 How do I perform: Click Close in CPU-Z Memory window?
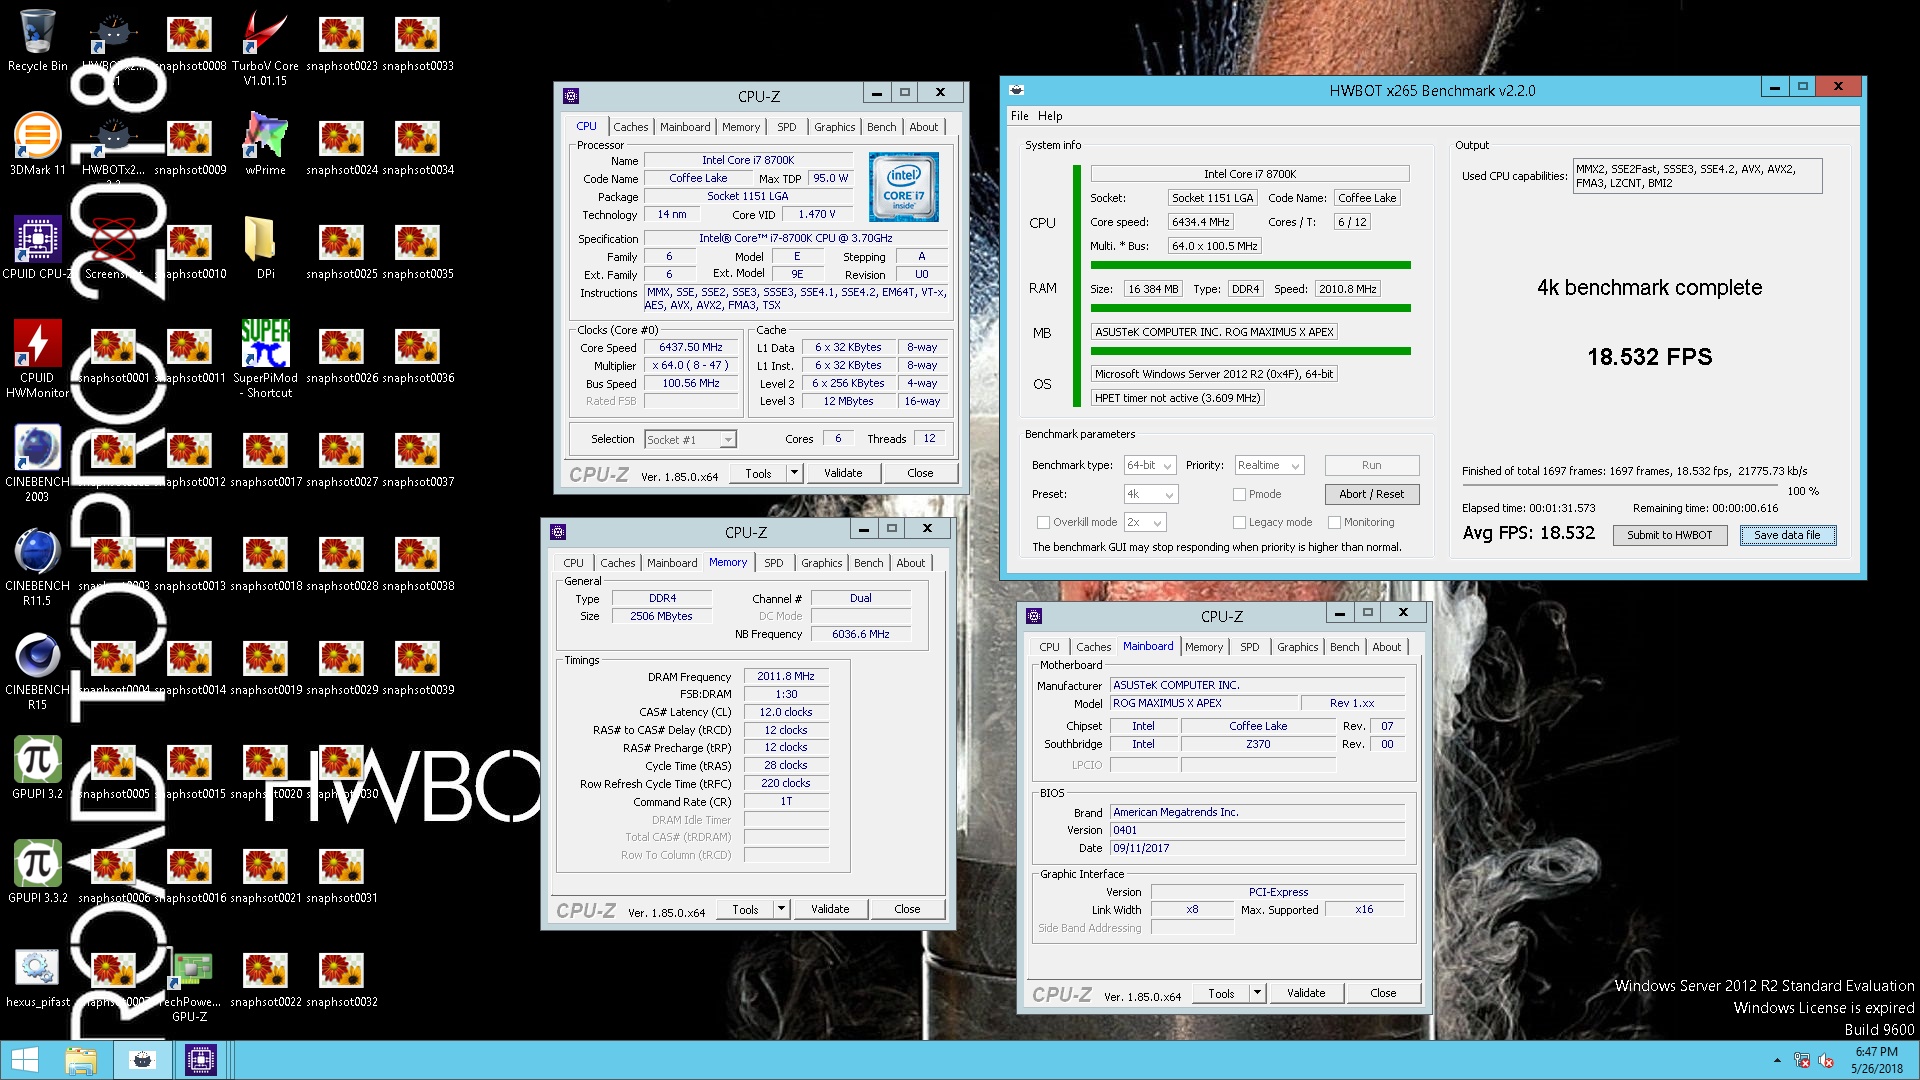(x=907, y=909)
